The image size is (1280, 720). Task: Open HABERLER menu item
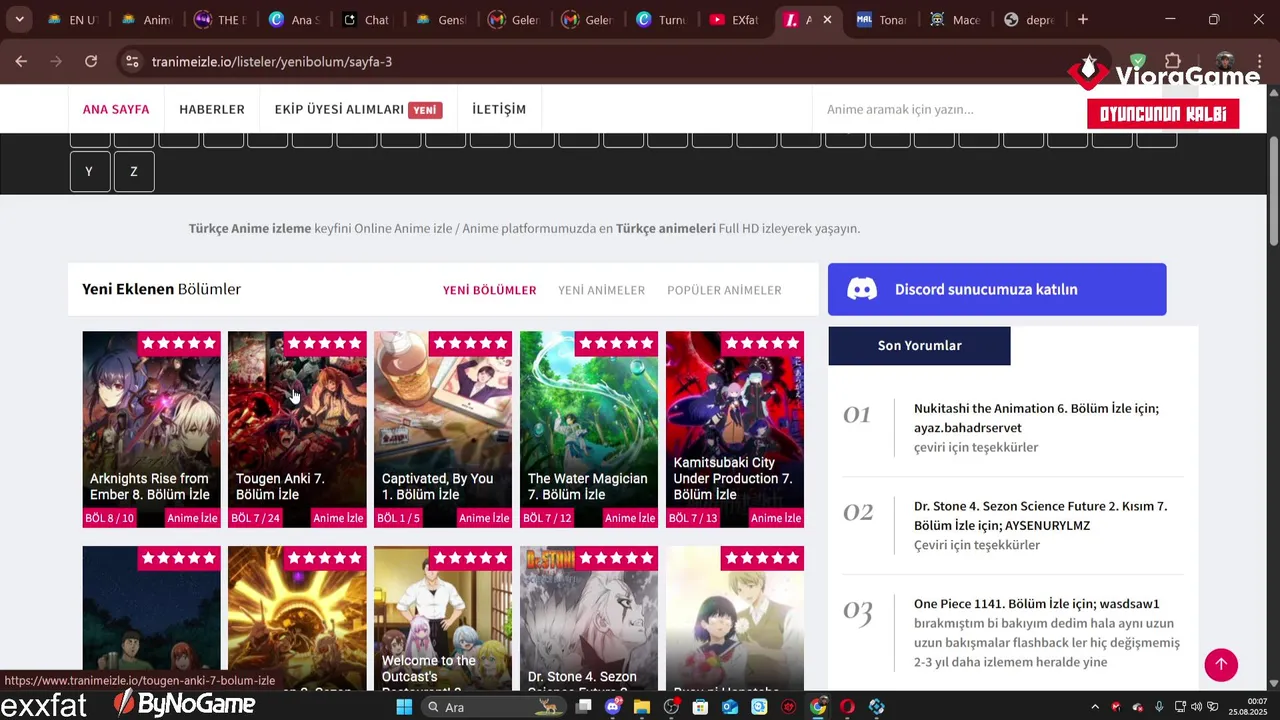coord(212,109)
